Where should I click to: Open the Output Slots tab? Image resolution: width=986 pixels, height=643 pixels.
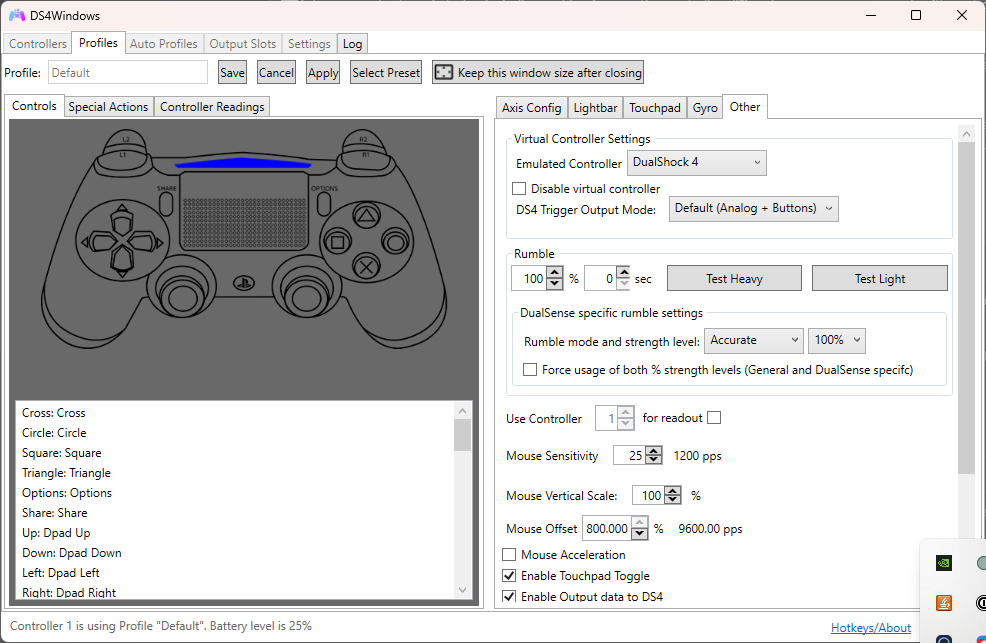(243, 43)
